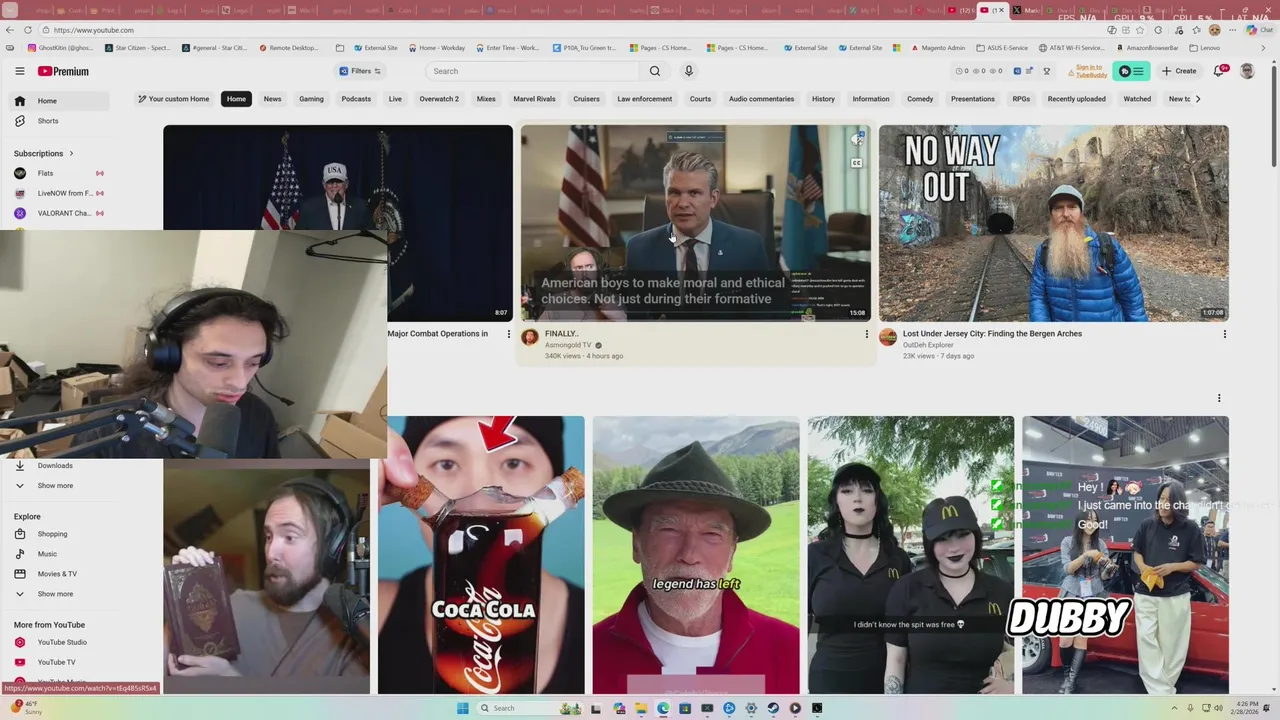Reload page in browser toolbar
The height and width of the screenshot is (720, 1280).
pos(28,30)
